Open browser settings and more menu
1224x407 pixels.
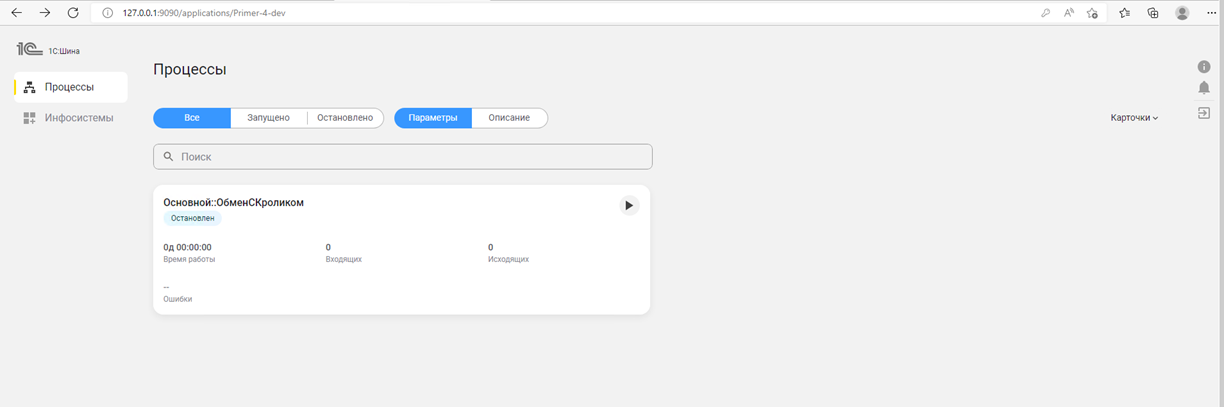coord(1210,13)
